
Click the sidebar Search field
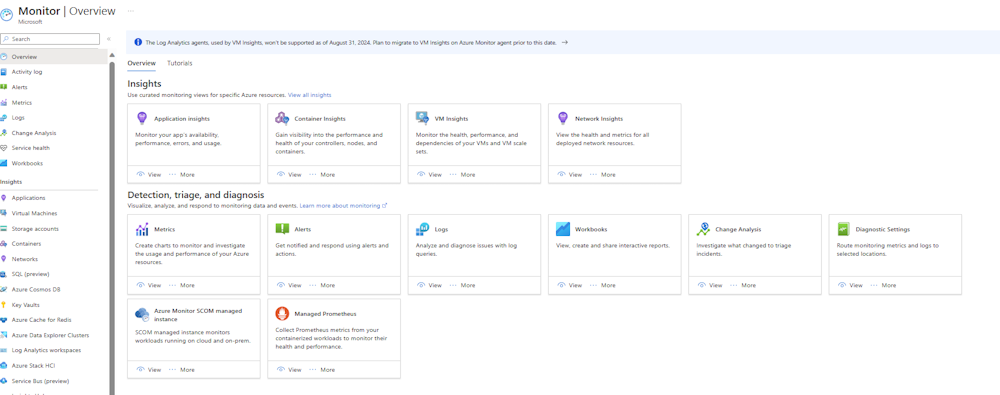[50, 39]
